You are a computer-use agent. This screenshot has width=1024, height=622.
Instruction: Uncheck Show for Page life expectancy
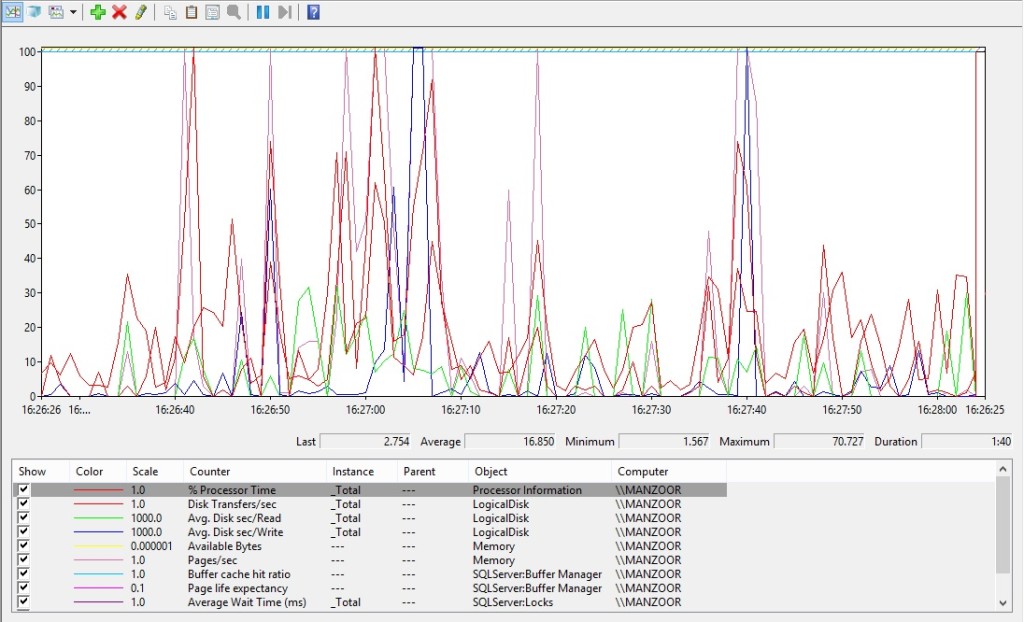tap(24, 588)
